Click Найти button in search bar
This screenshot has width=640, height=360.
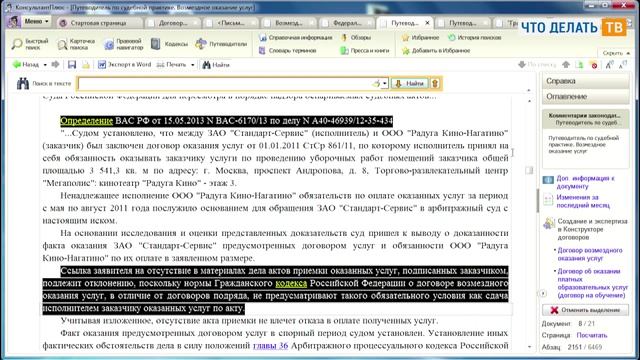click(x=410, y=83)
